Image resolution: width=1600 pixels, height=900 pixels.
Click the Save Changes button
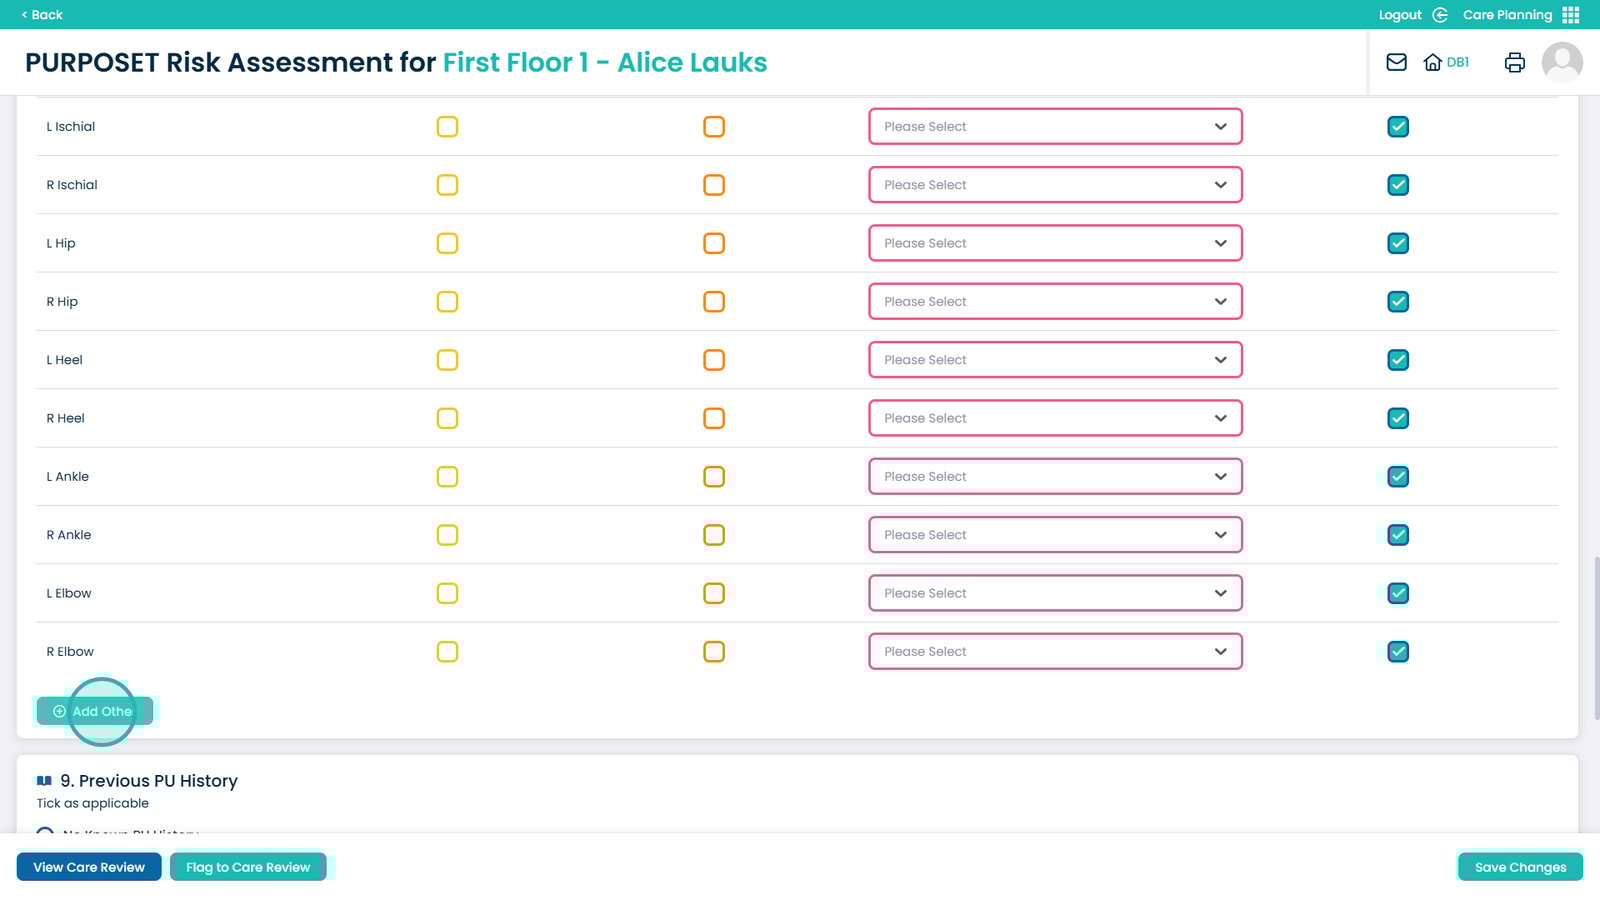(1520, 867)
